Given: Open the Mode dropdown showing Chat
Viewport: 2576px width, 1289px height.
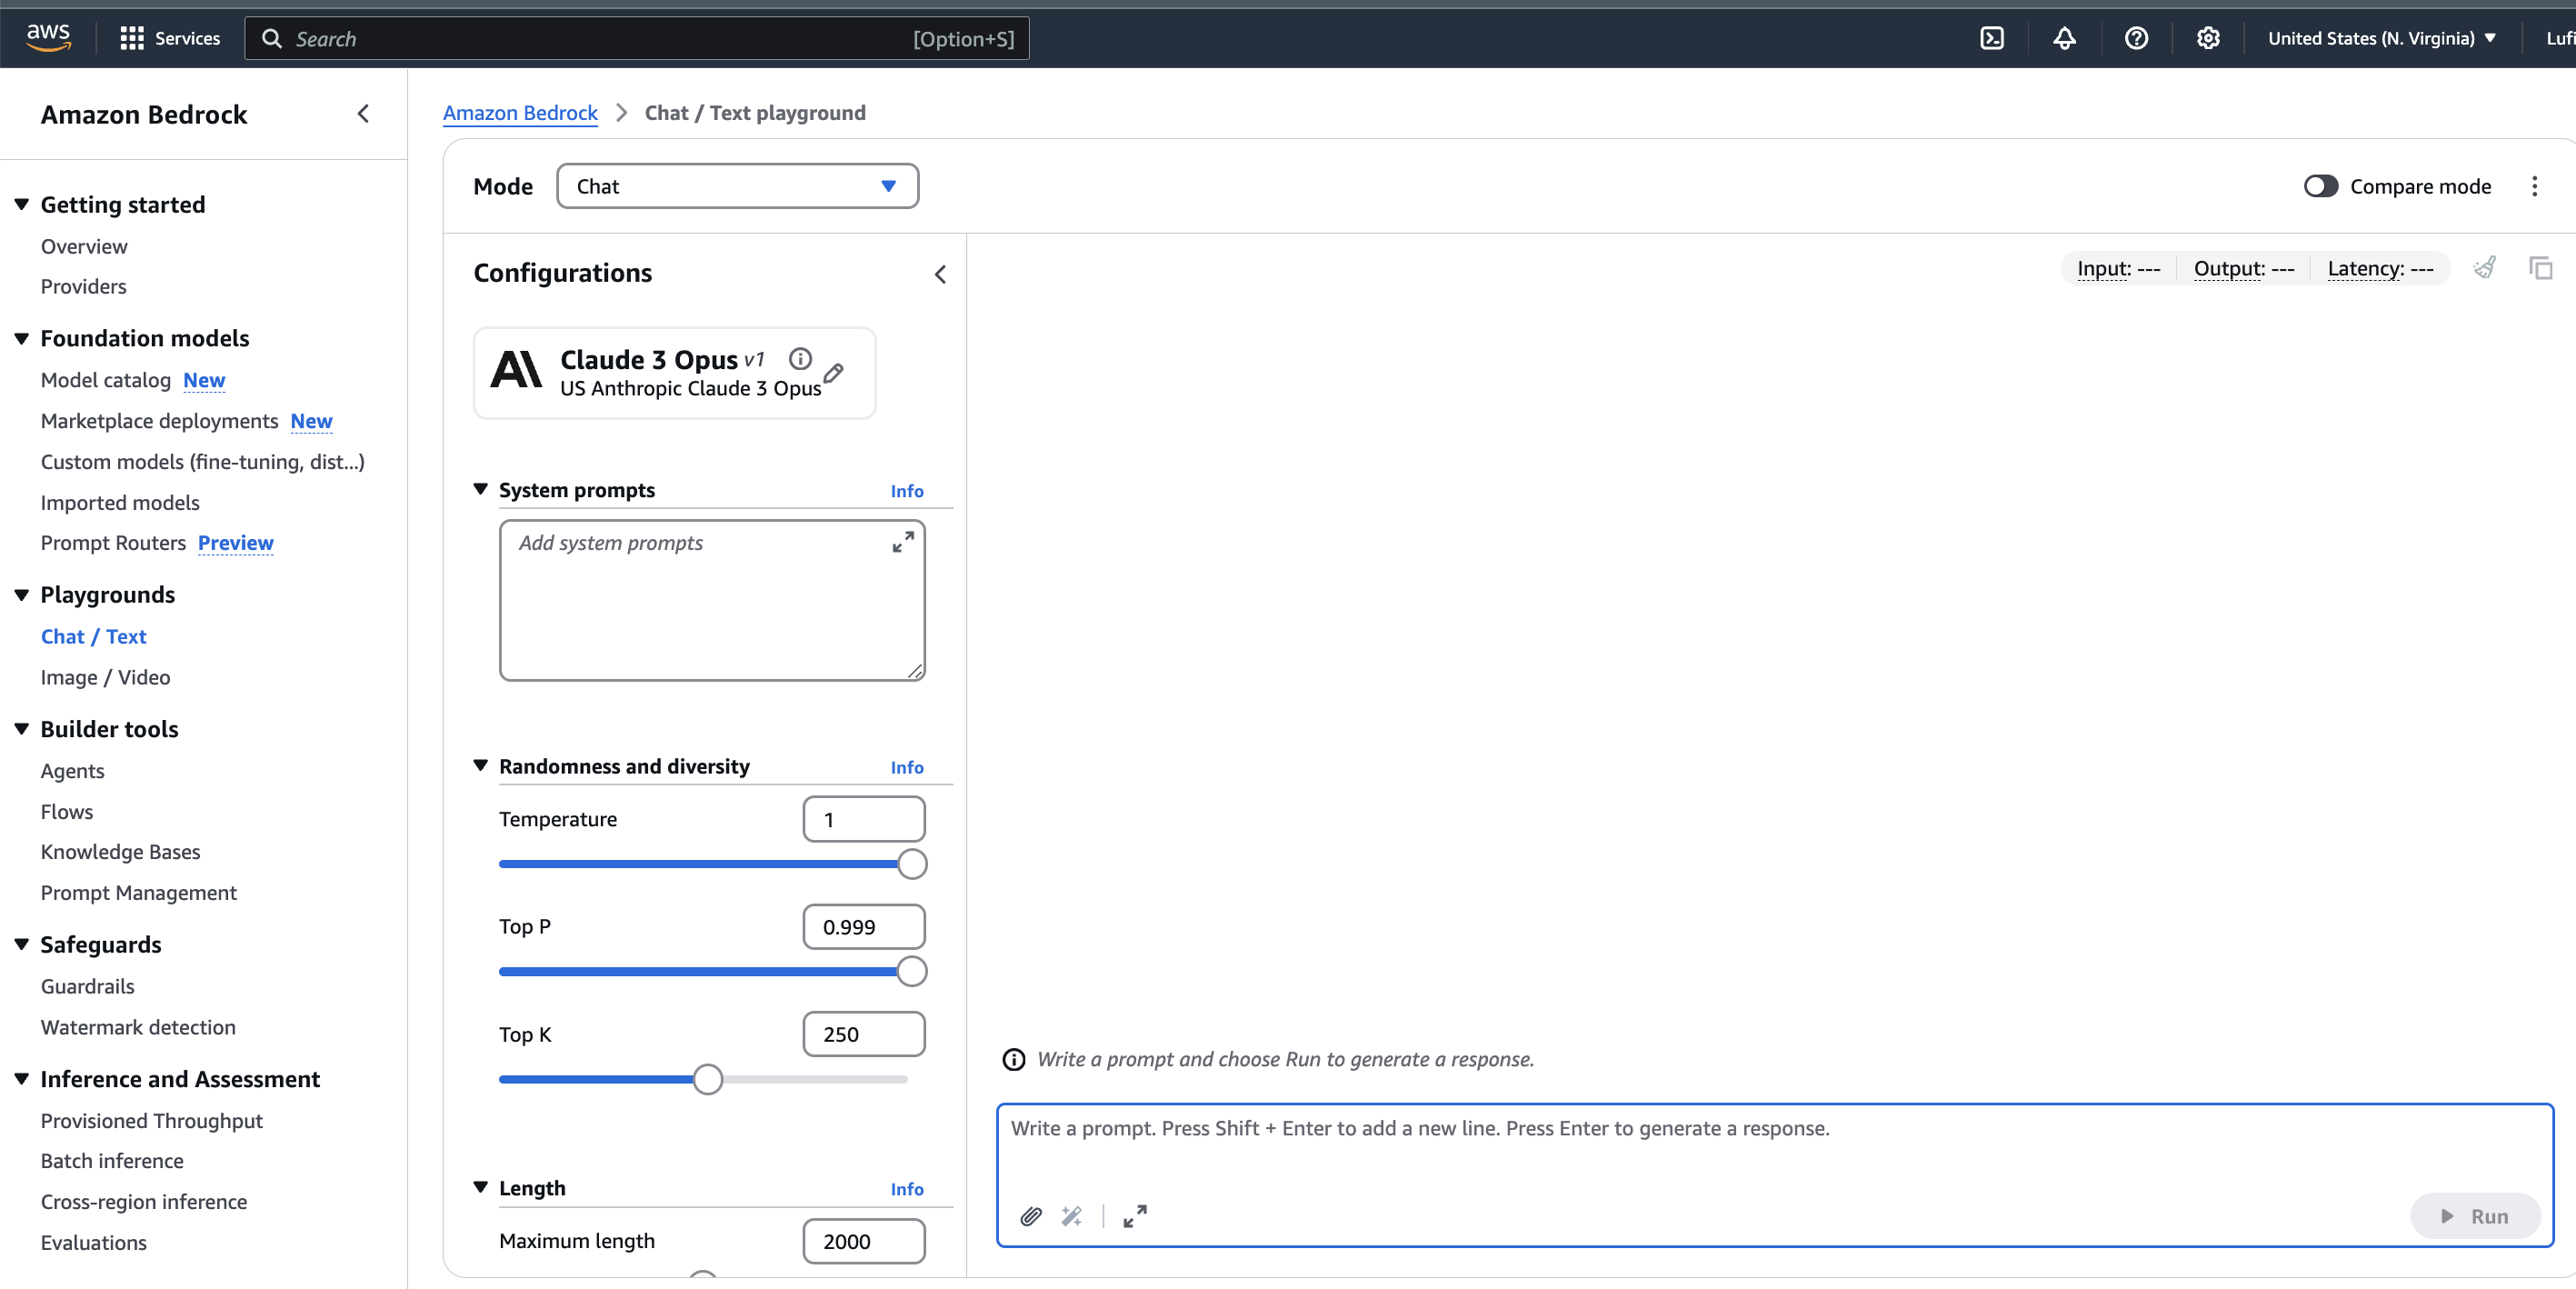Looking at the screenshot, I should 737,186.
